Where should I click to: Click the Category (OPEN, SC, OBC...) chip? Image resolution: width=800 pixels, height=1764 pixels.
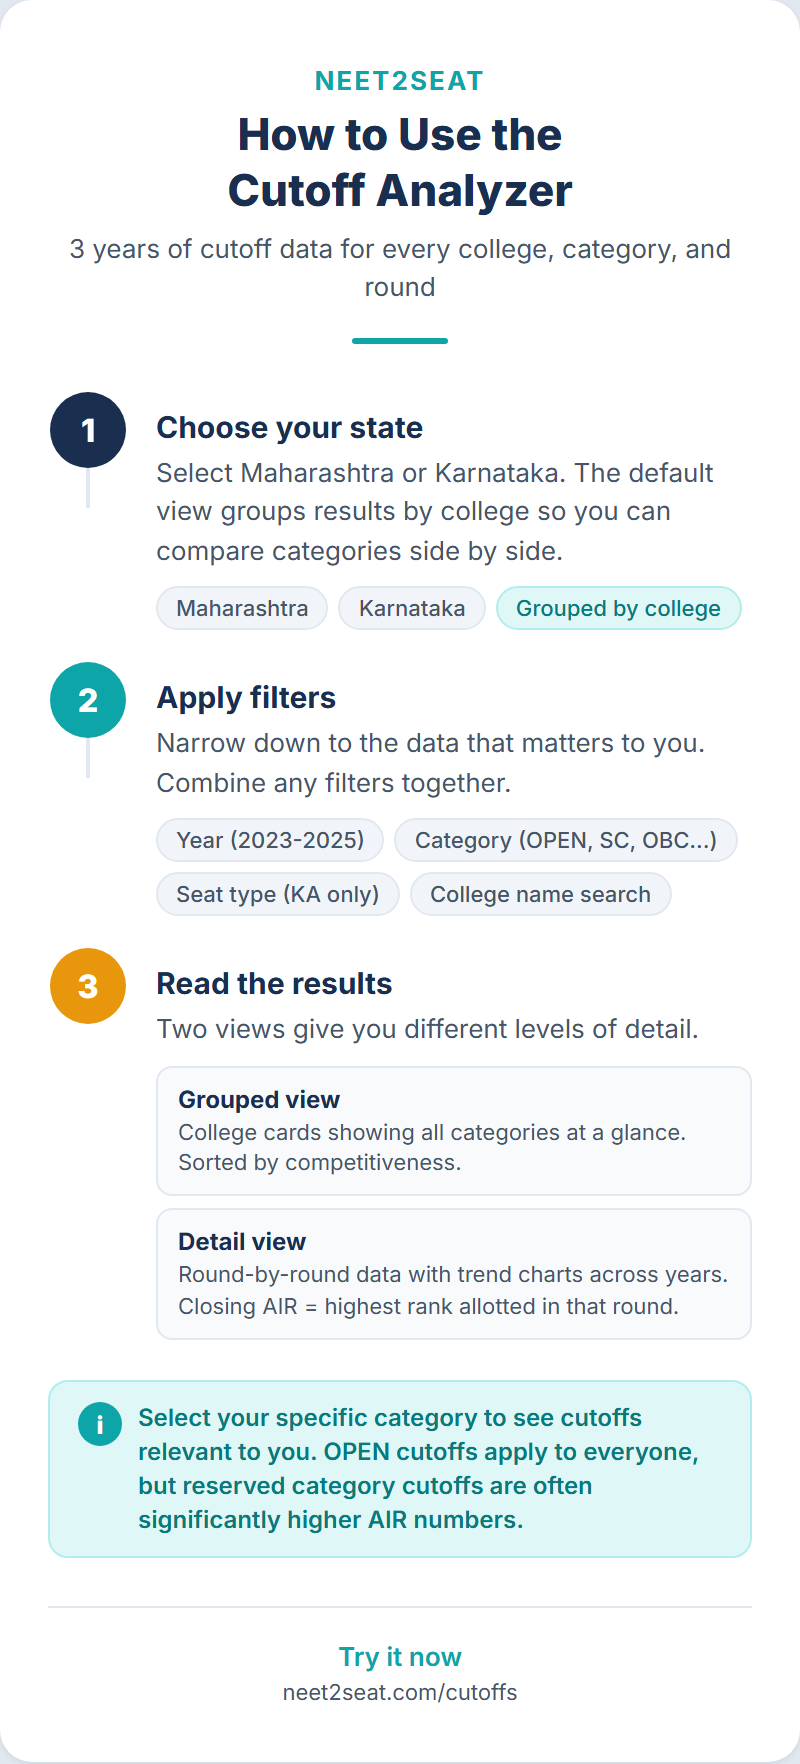pos(566,840)
